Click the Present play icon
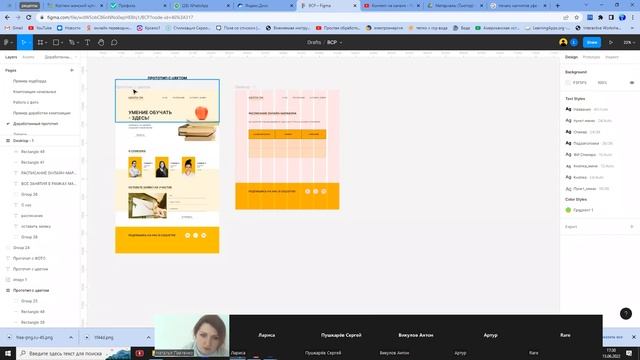 [611, 42]
